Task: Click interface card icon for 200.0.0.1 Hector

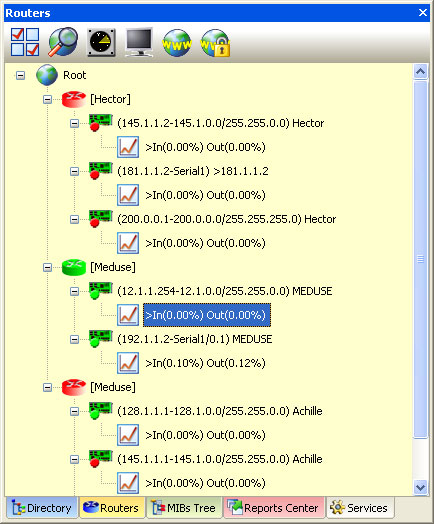Action: 100,219
